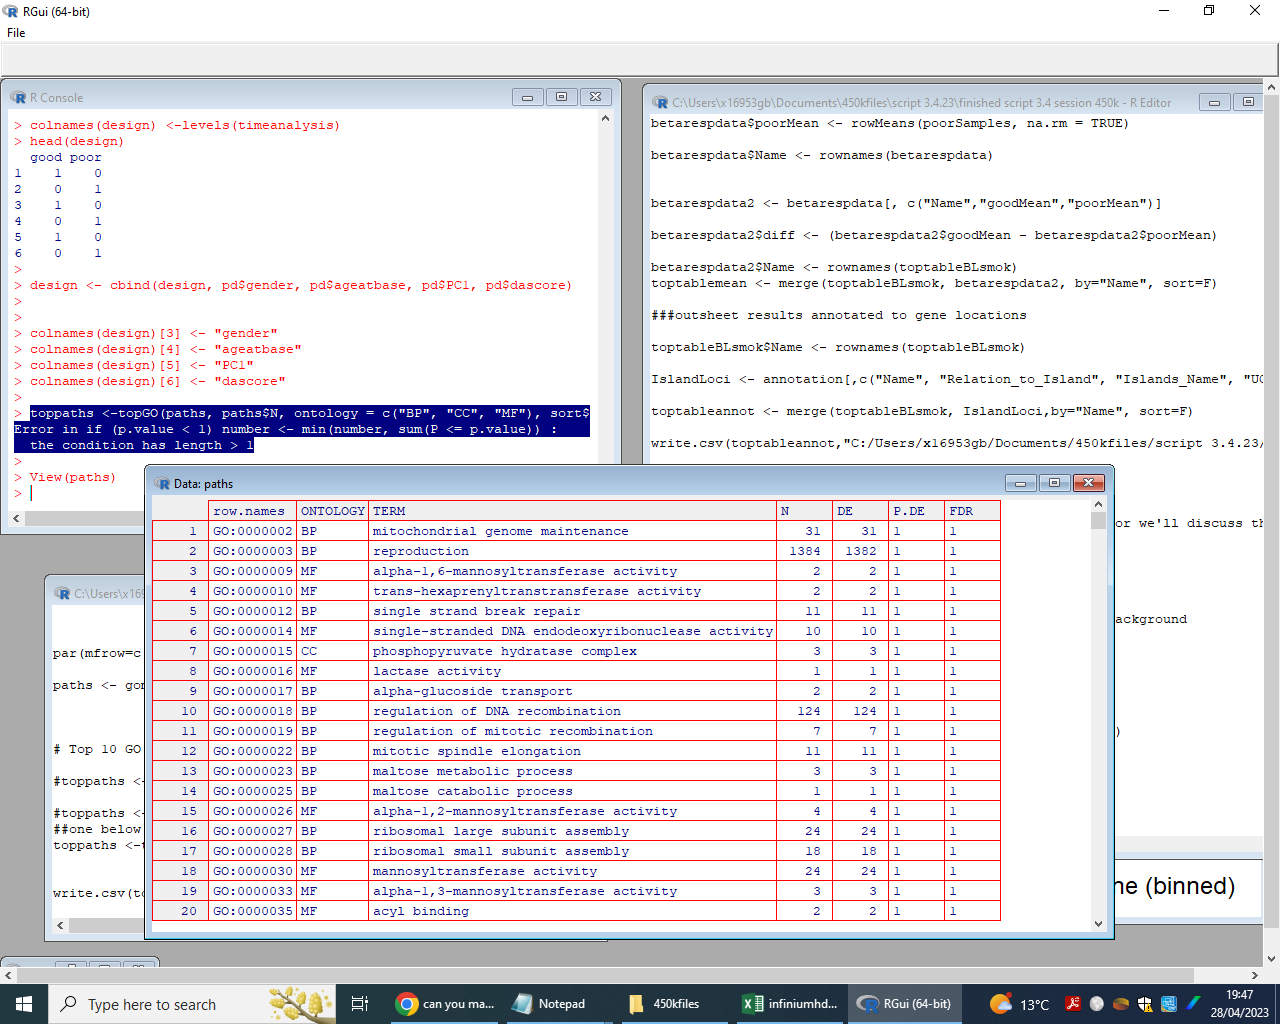Click the ONTOLOGY column header
Image resolution: width=1280 pixels, height=1024 pixels.
tap(333, 511)
